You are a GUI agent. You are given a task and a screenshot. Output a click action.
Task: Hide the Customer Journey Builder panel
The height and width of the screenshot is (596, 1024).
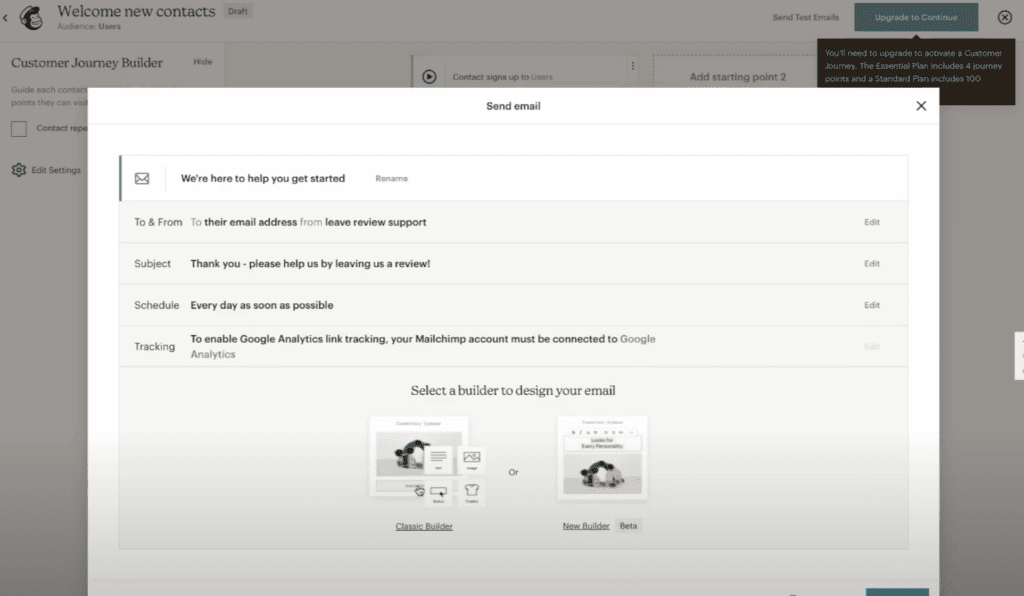pos(202,62)
